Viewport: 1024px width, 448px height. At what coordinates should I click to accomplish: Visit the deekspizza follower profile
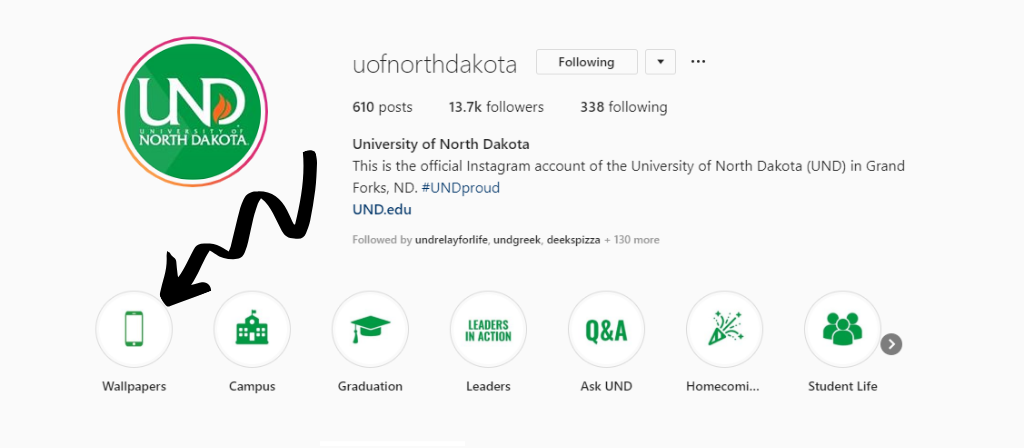(x=574, y=240)
